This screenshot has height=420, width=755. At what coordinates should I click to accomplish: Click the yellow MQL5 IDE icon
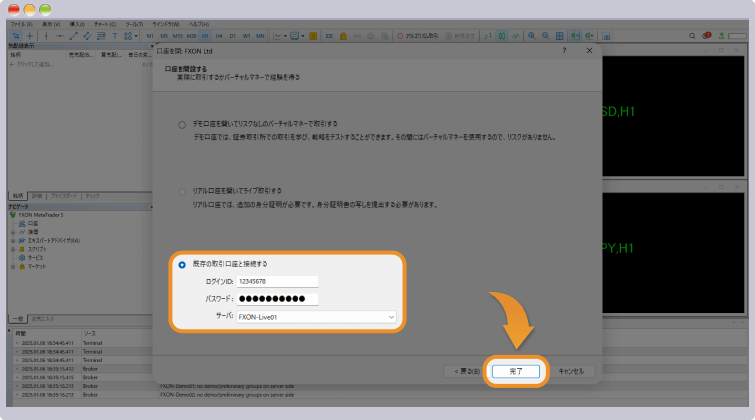tap(313, 36)
